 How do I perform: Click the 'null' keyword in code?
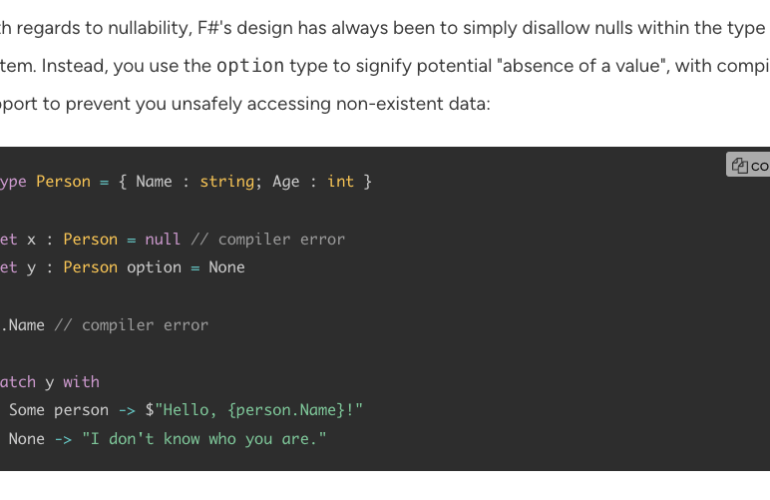click(x=163, y=239)
